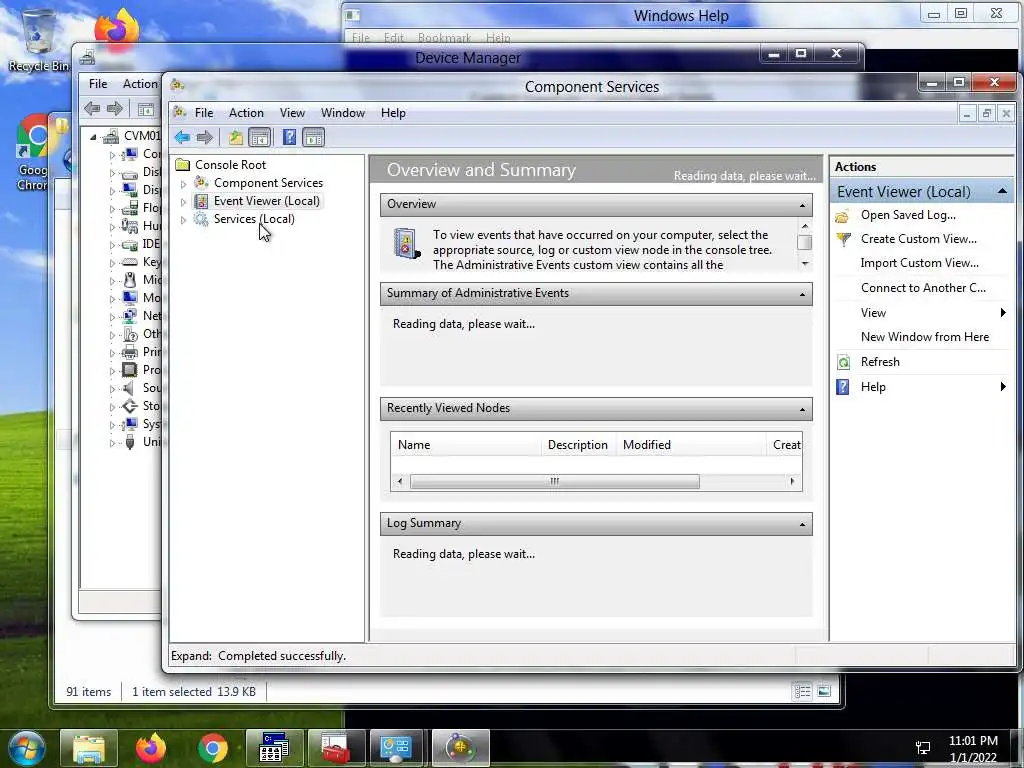Click the Description column header

click(577, 445)
